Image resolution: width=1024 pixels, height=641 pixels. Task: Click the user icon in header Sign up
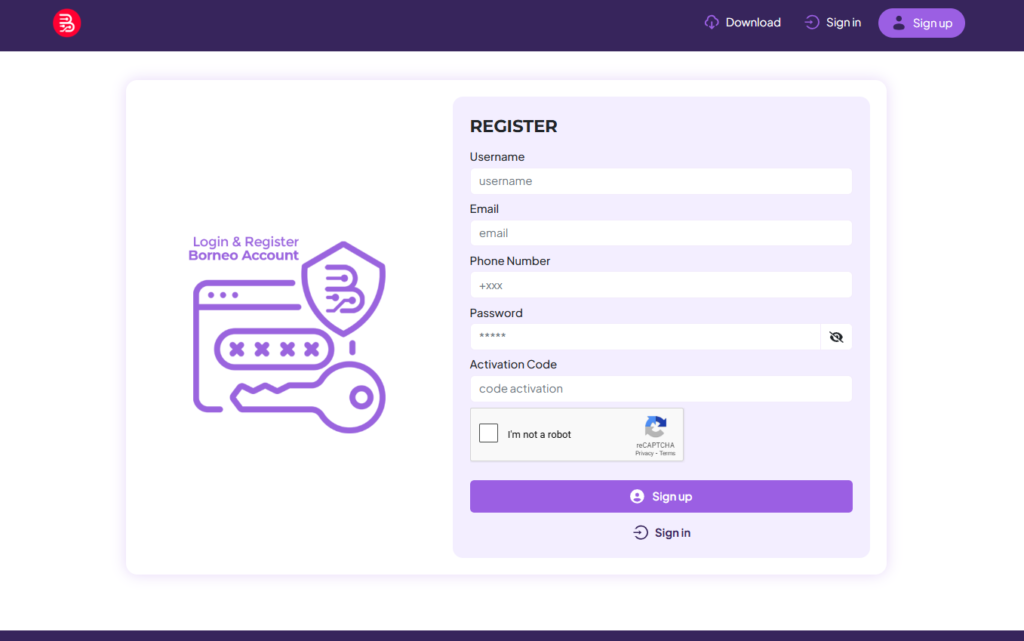tap(898, 23)
